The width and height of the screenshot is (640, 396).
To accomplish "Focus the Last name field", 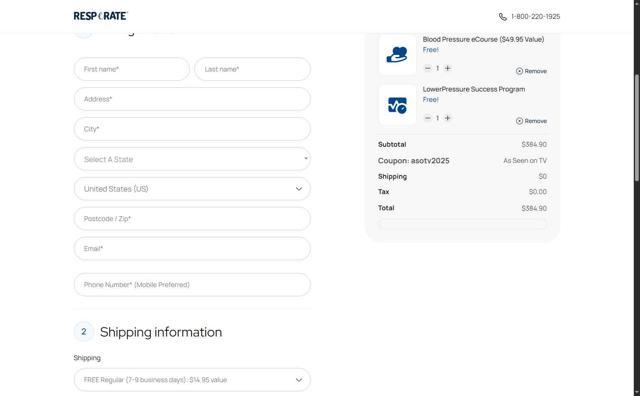I will point(252,69).
